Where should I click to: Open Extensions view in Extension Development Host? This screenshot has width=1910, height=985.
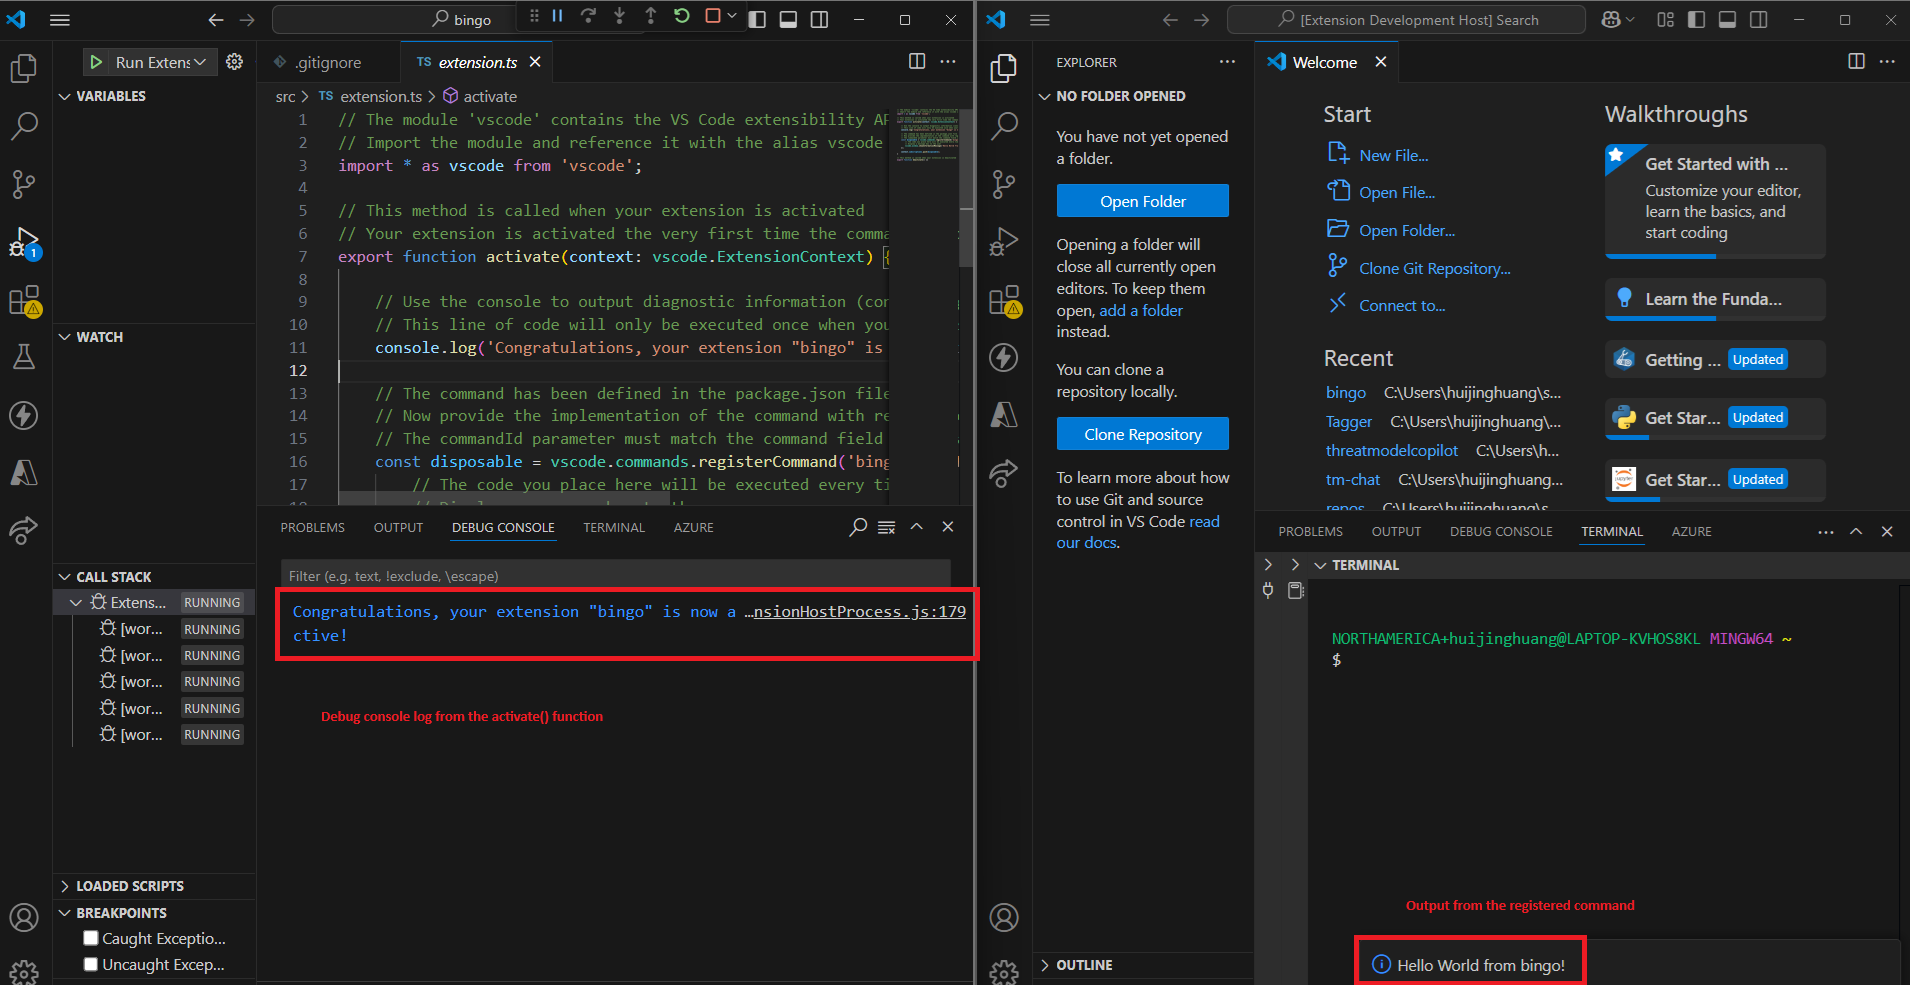pyautogui.click(x=1004, y=300)
